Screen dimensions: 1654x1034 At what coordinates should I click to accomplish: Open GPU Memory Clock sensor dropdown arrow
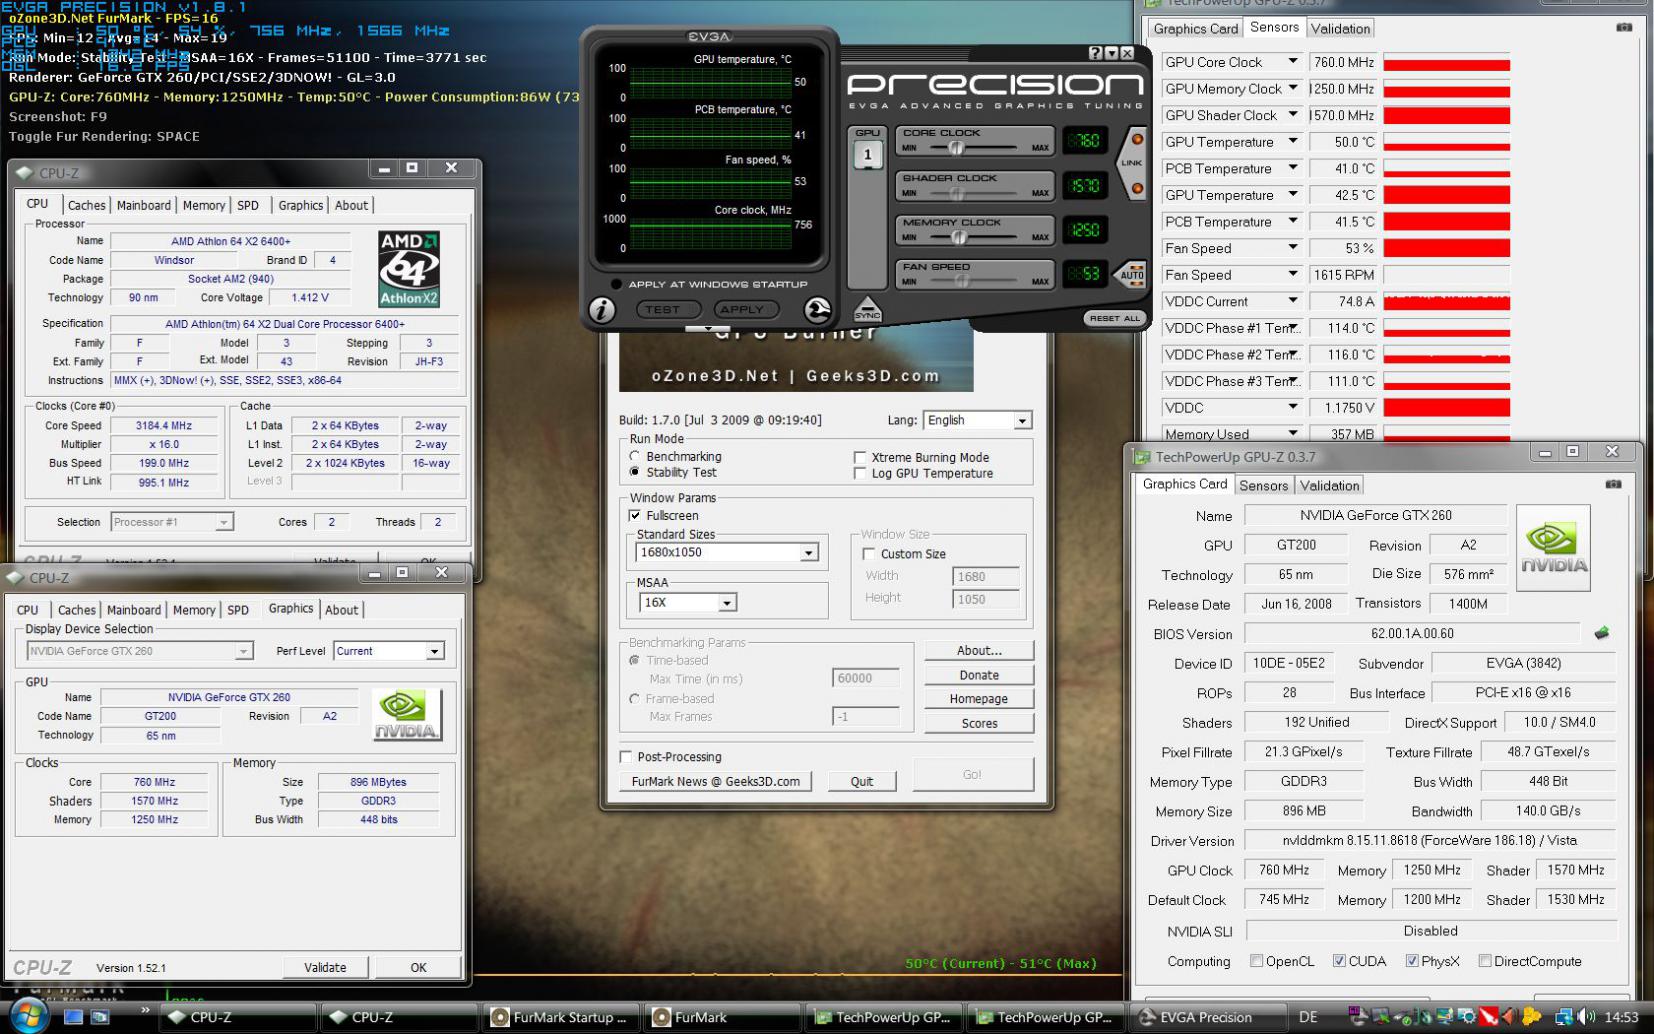1293,88
